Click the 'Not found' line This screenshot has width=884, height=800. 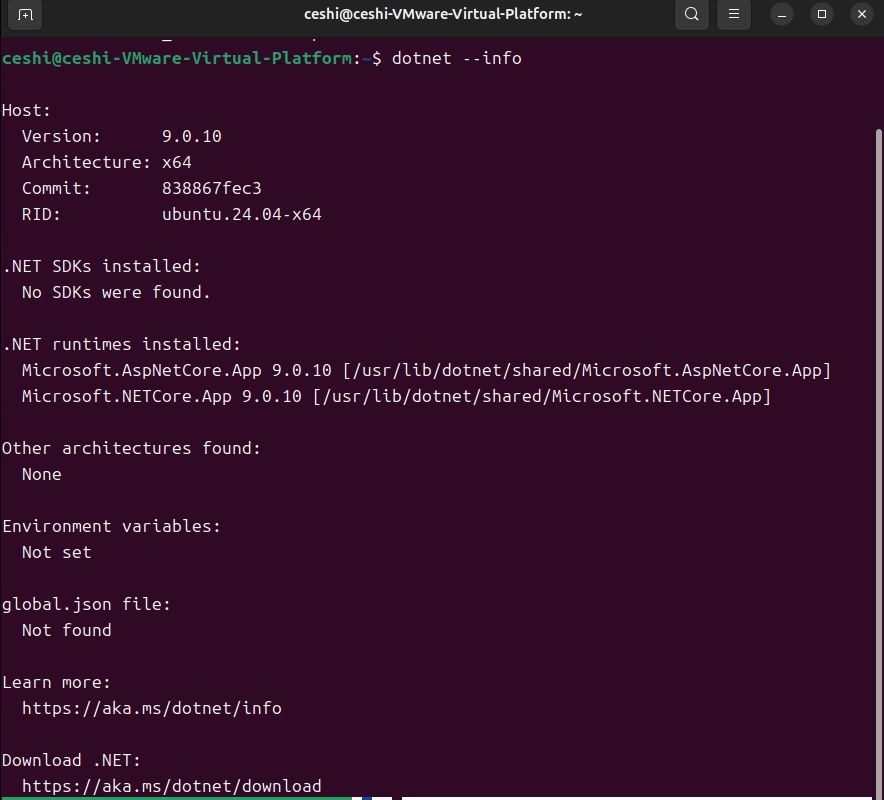click(67, 630)
